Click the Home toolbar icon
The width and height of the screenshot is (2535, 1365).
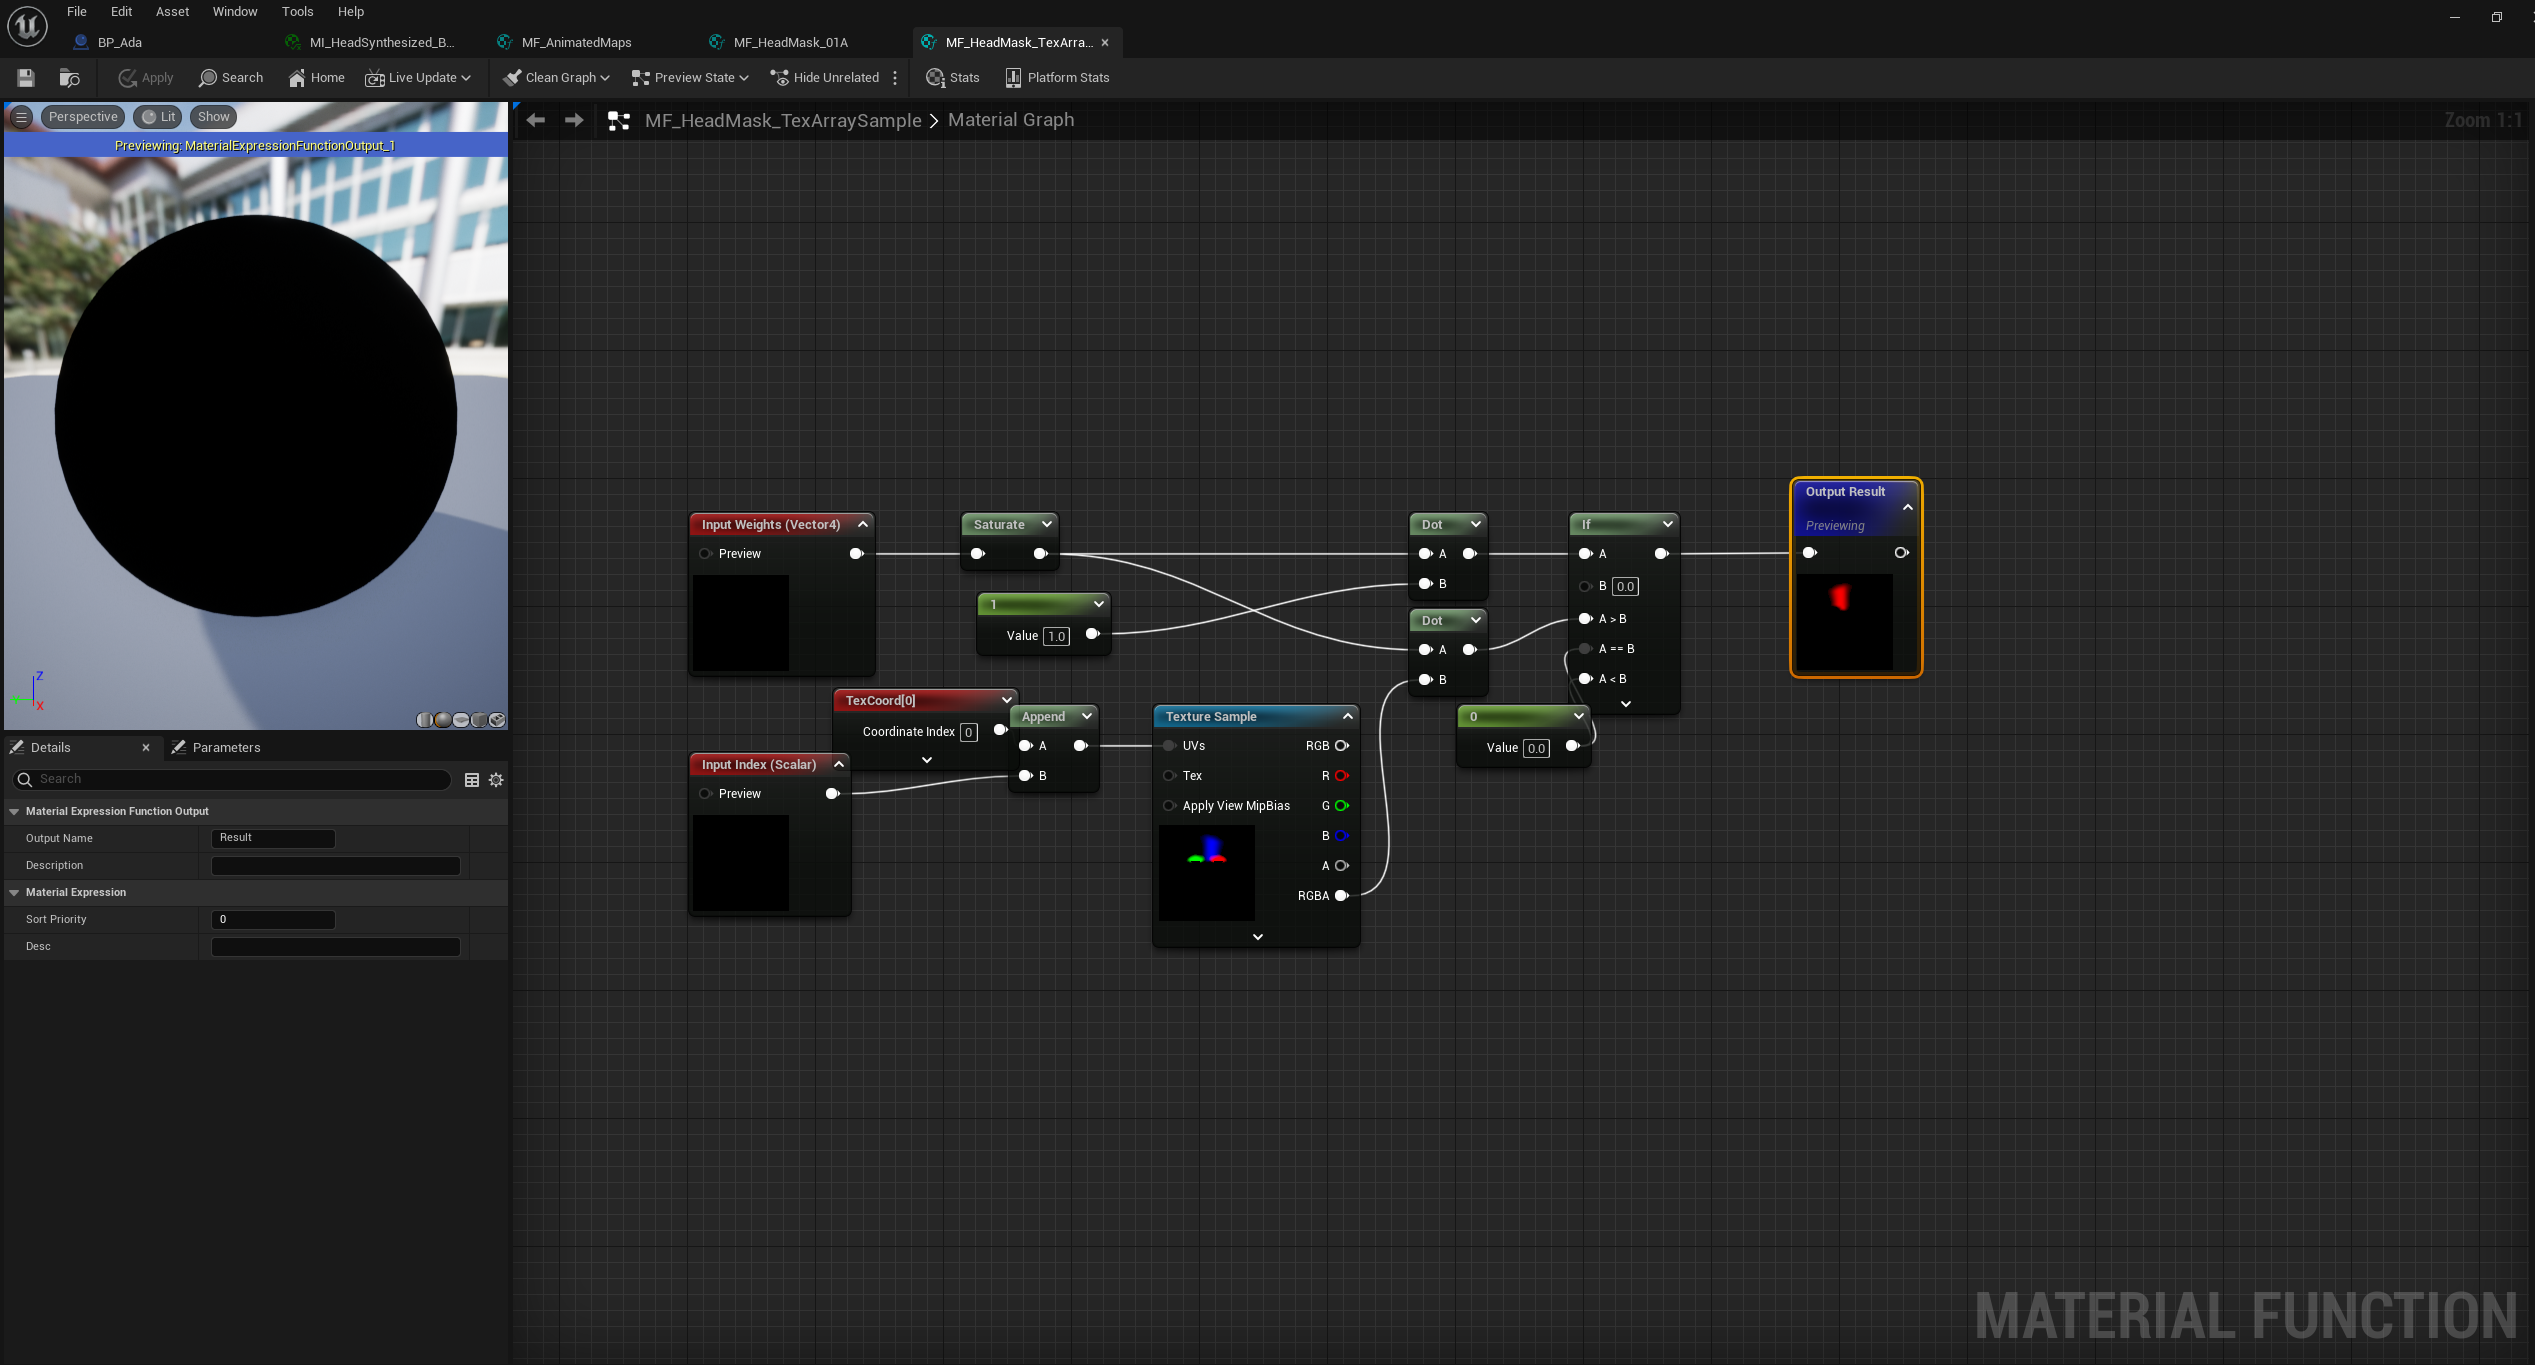315,78
